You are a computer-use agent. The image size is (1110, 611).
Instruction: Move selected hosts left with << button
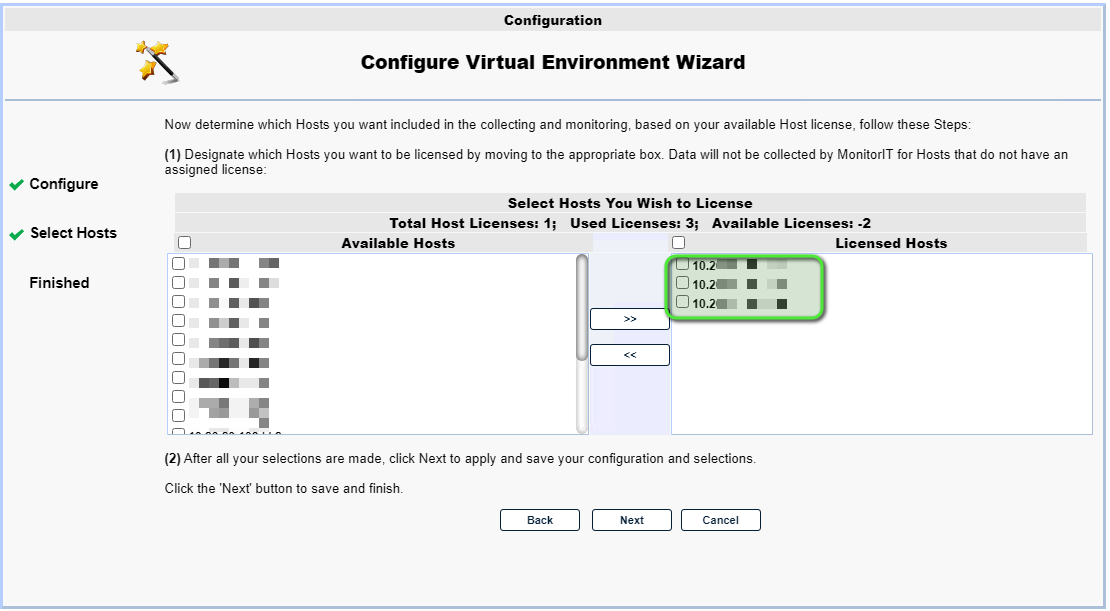(630, 355)
